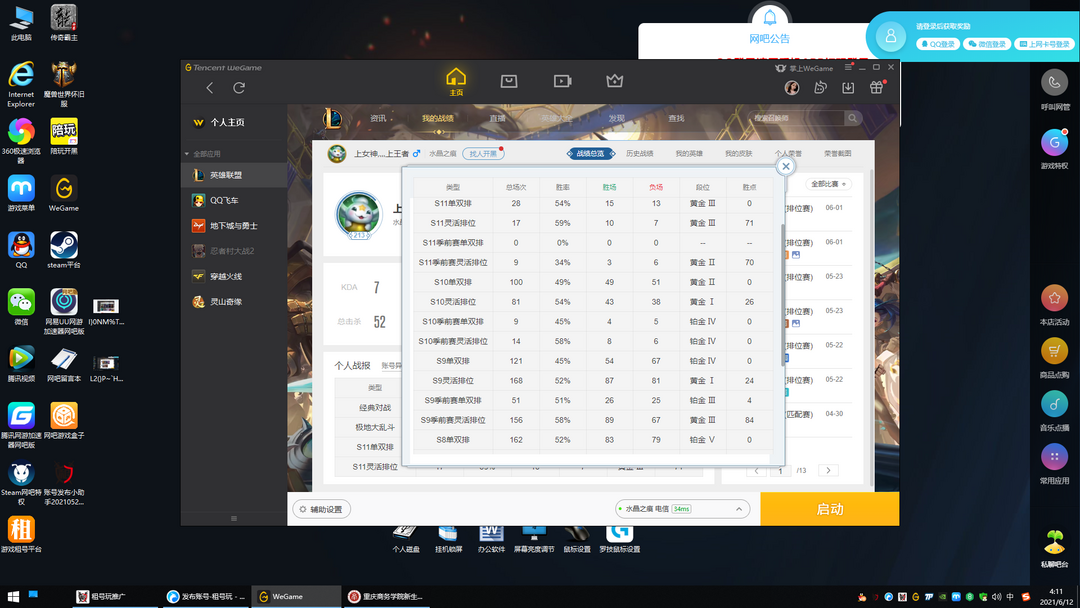This screenshot has height=608, width=1080.
Task: Open the gift box icon in WeGame
Action: pos(876,87)
